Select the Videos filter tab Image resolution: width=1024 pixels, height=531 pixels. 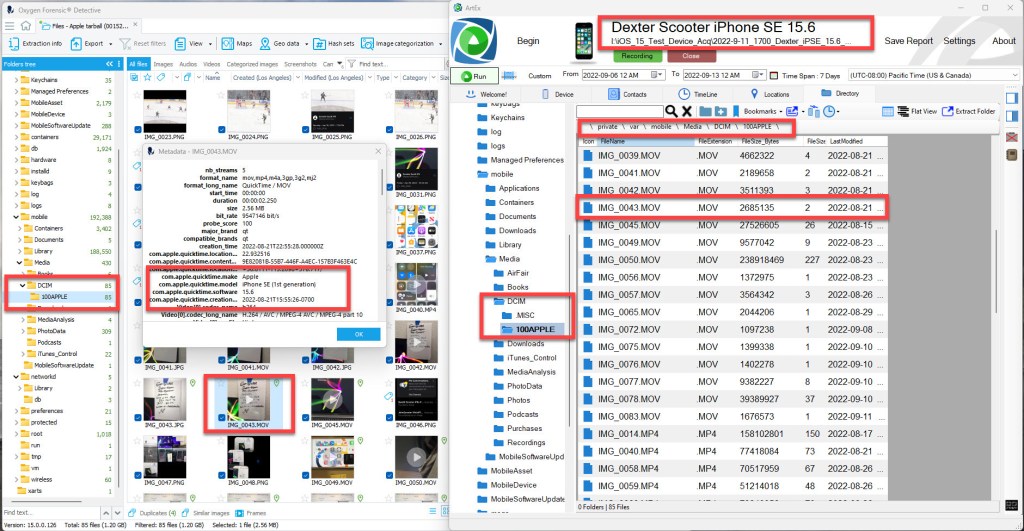211,63
